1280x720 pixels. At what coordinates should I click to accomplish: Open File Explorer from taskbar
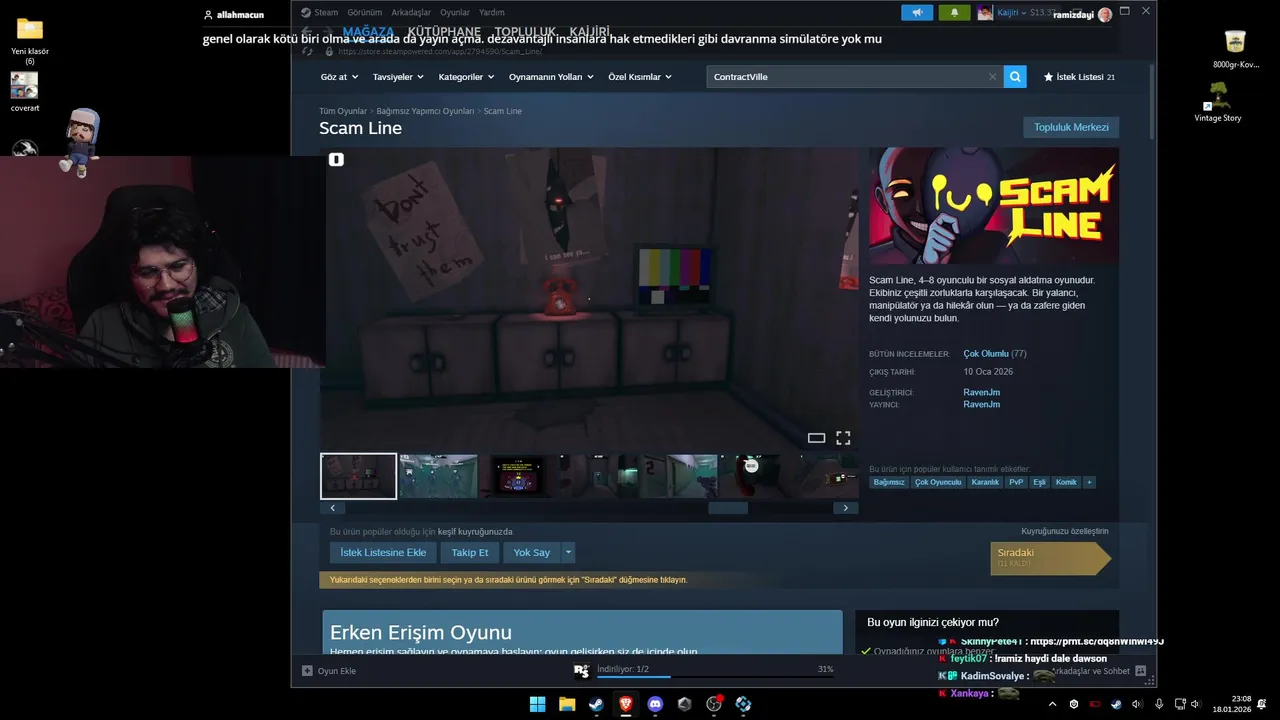point(567,704)
